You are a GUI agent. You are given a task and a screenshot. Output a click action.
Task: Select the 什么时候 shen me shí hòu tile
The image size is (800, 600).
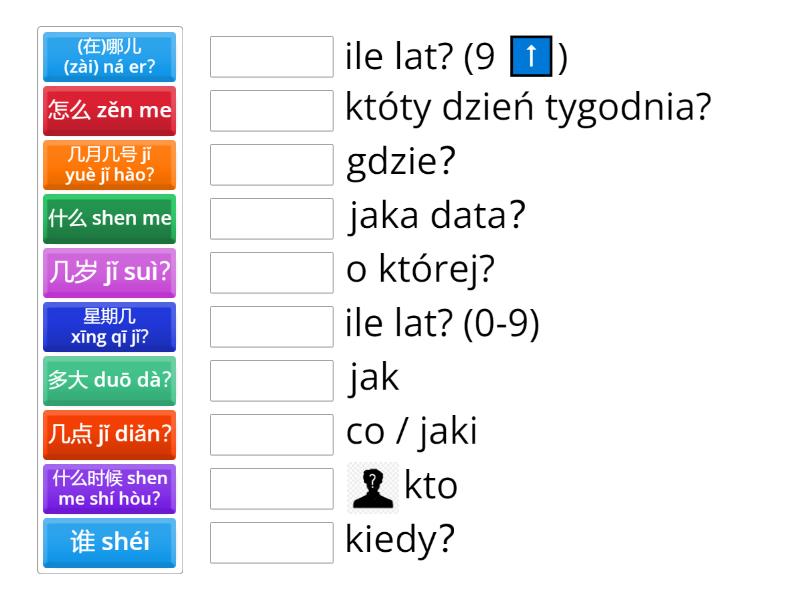coord(110,489)
